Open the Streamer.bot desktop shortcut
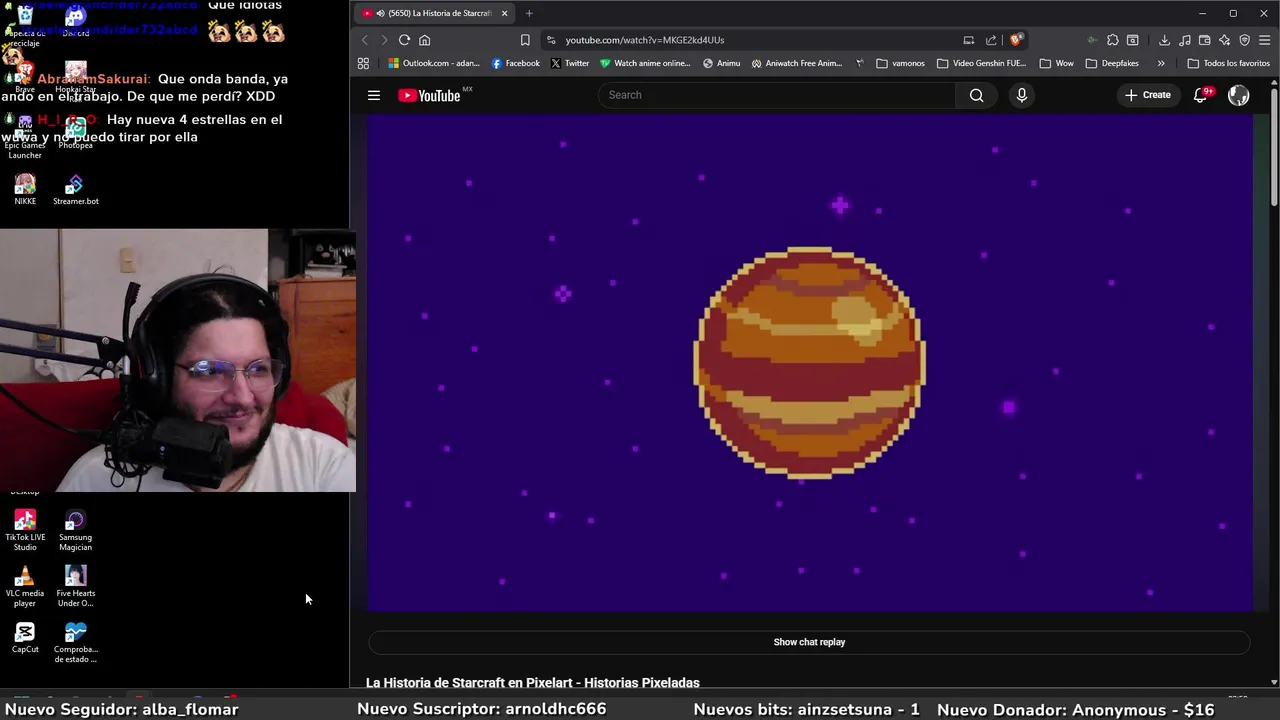Image resolution: width=1280 pixels, height=720 pixels. [76, 189]
